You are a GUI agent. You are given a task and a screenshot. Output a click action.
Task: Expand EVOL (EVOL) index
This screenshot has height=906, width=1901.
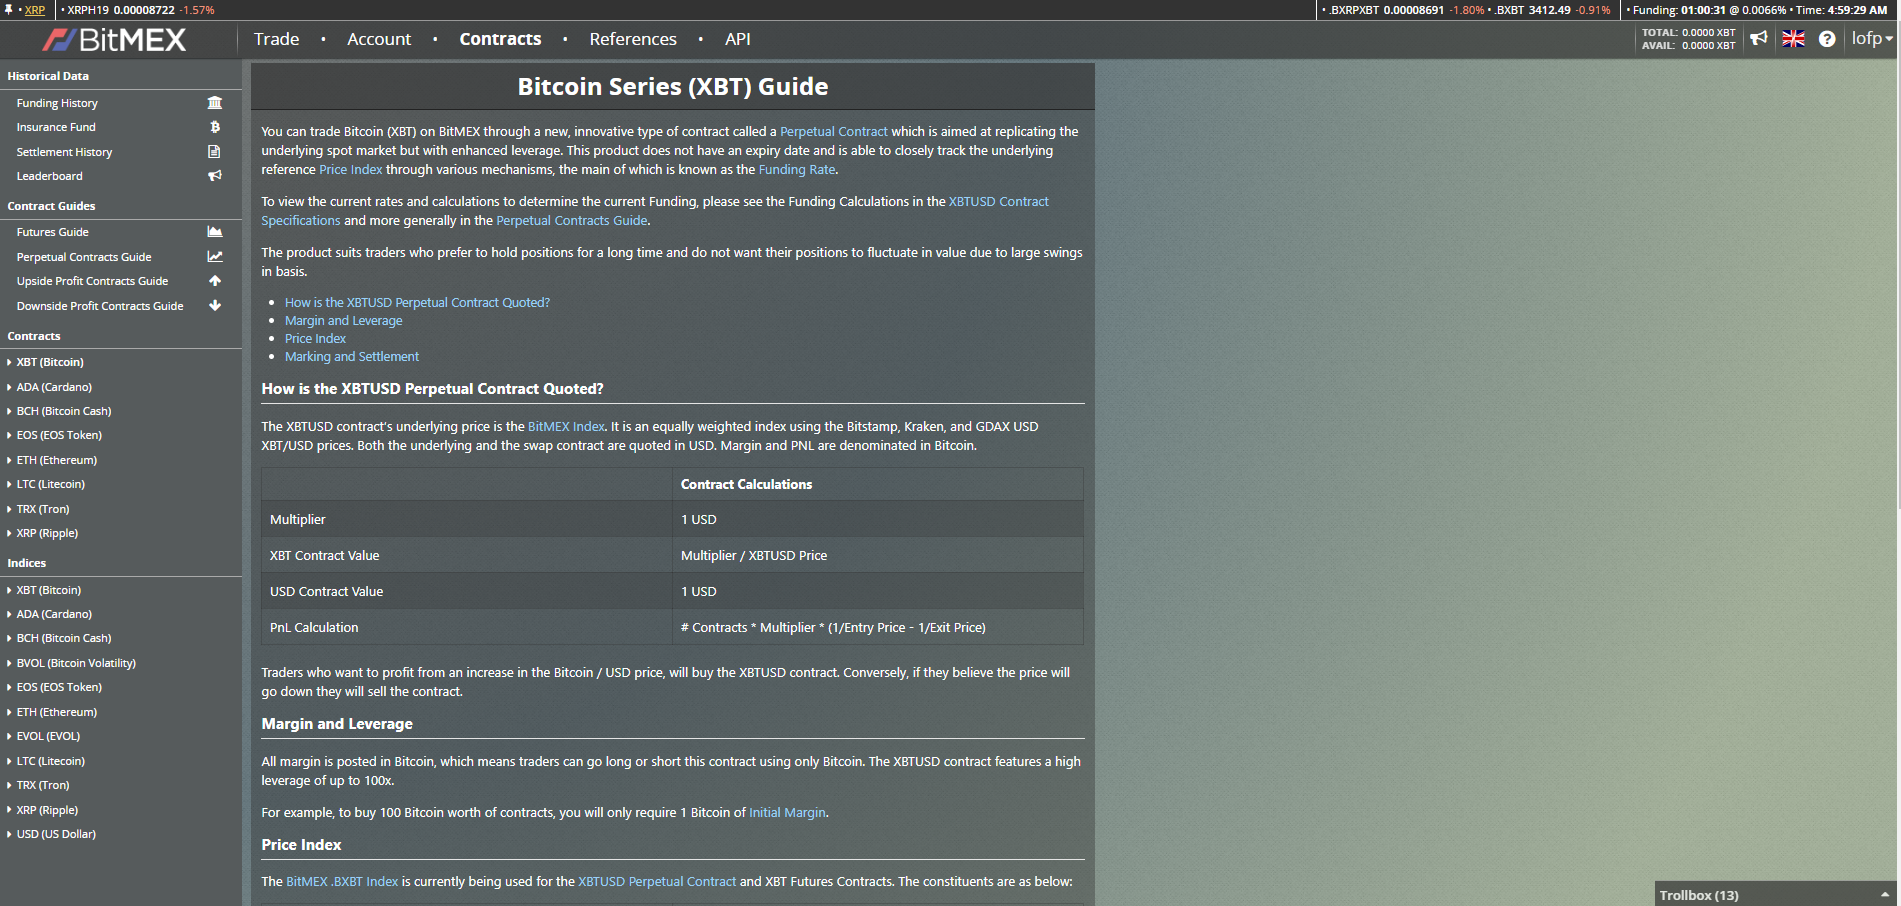coord(48,736)
